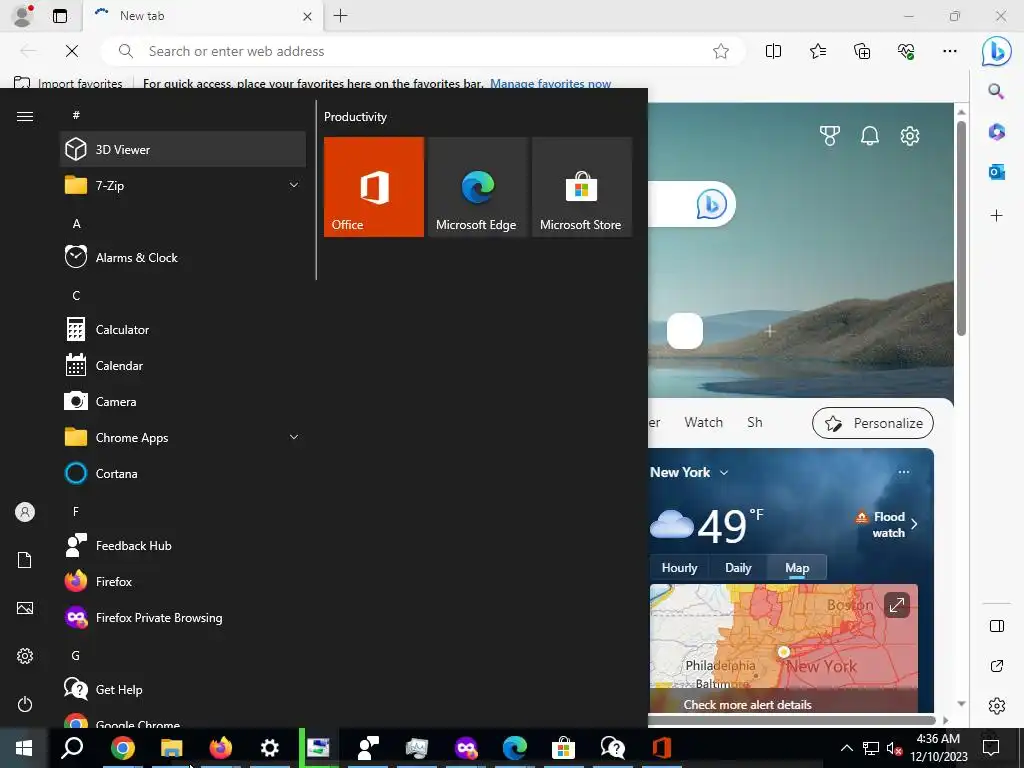The width and height of the screenshot is (1024, 768).
Task: Open 3D Viewer from Start menu
Action: [182, 149]
